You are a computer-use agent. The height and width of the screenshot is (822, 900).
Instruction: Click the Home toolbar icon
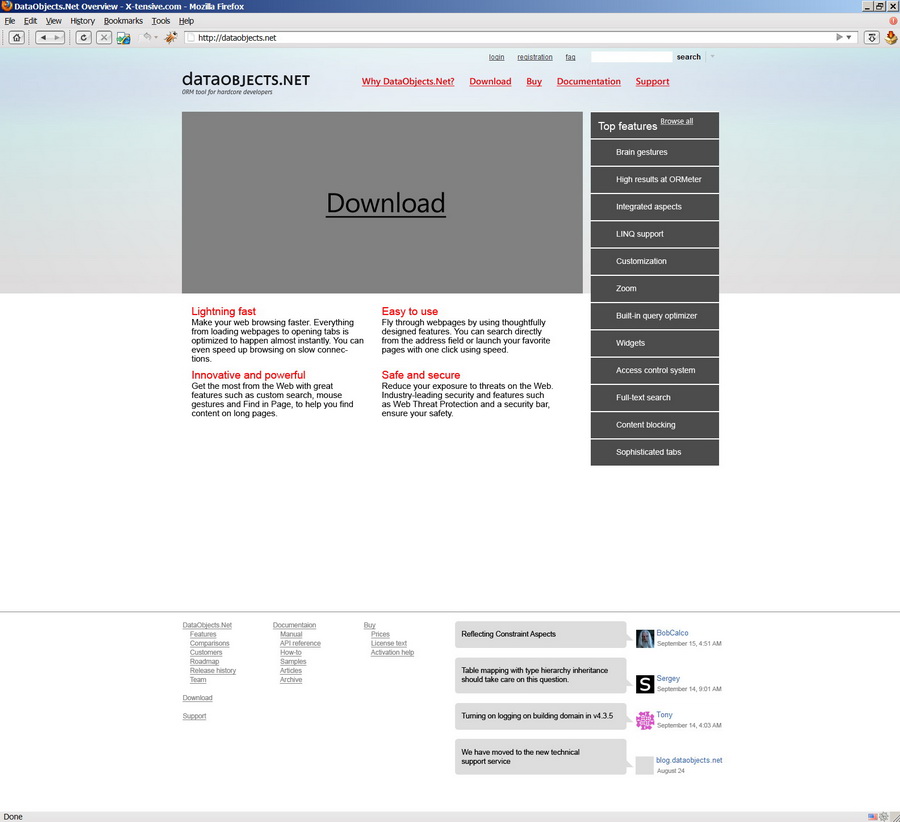coord(17,38)
